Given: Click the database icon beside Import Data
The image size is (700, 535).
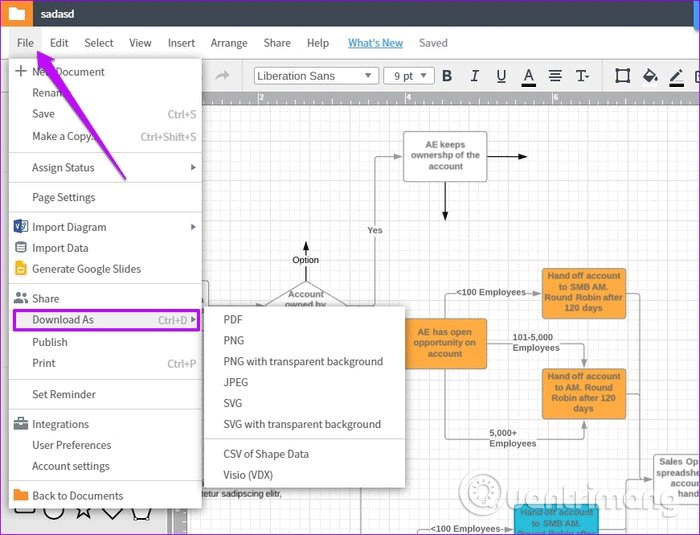Looking at the screenshot, I should [21, 247].
